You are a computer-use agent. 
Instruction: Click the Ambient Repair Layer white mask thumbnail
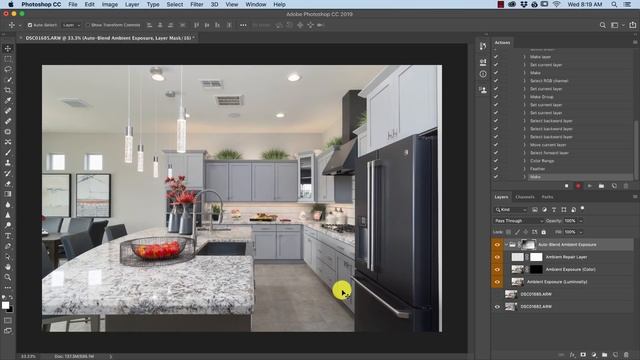pos(536,257)
